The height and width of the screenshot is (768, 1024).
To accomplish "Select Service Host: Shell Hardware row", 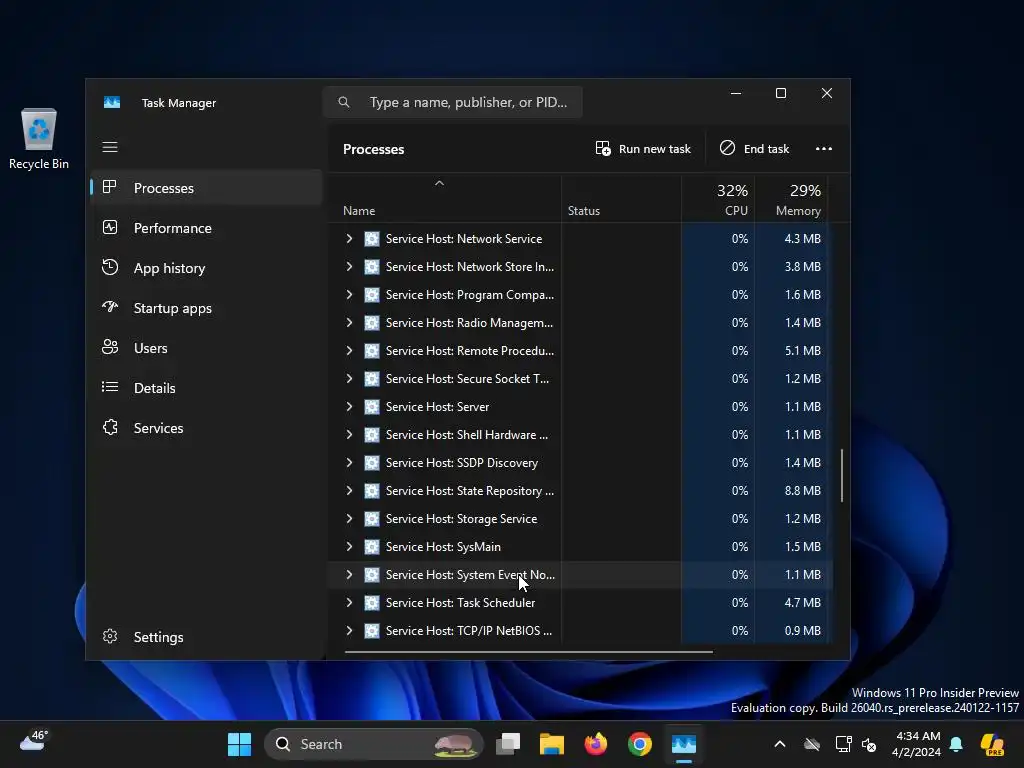I will (x=581, y=435).
